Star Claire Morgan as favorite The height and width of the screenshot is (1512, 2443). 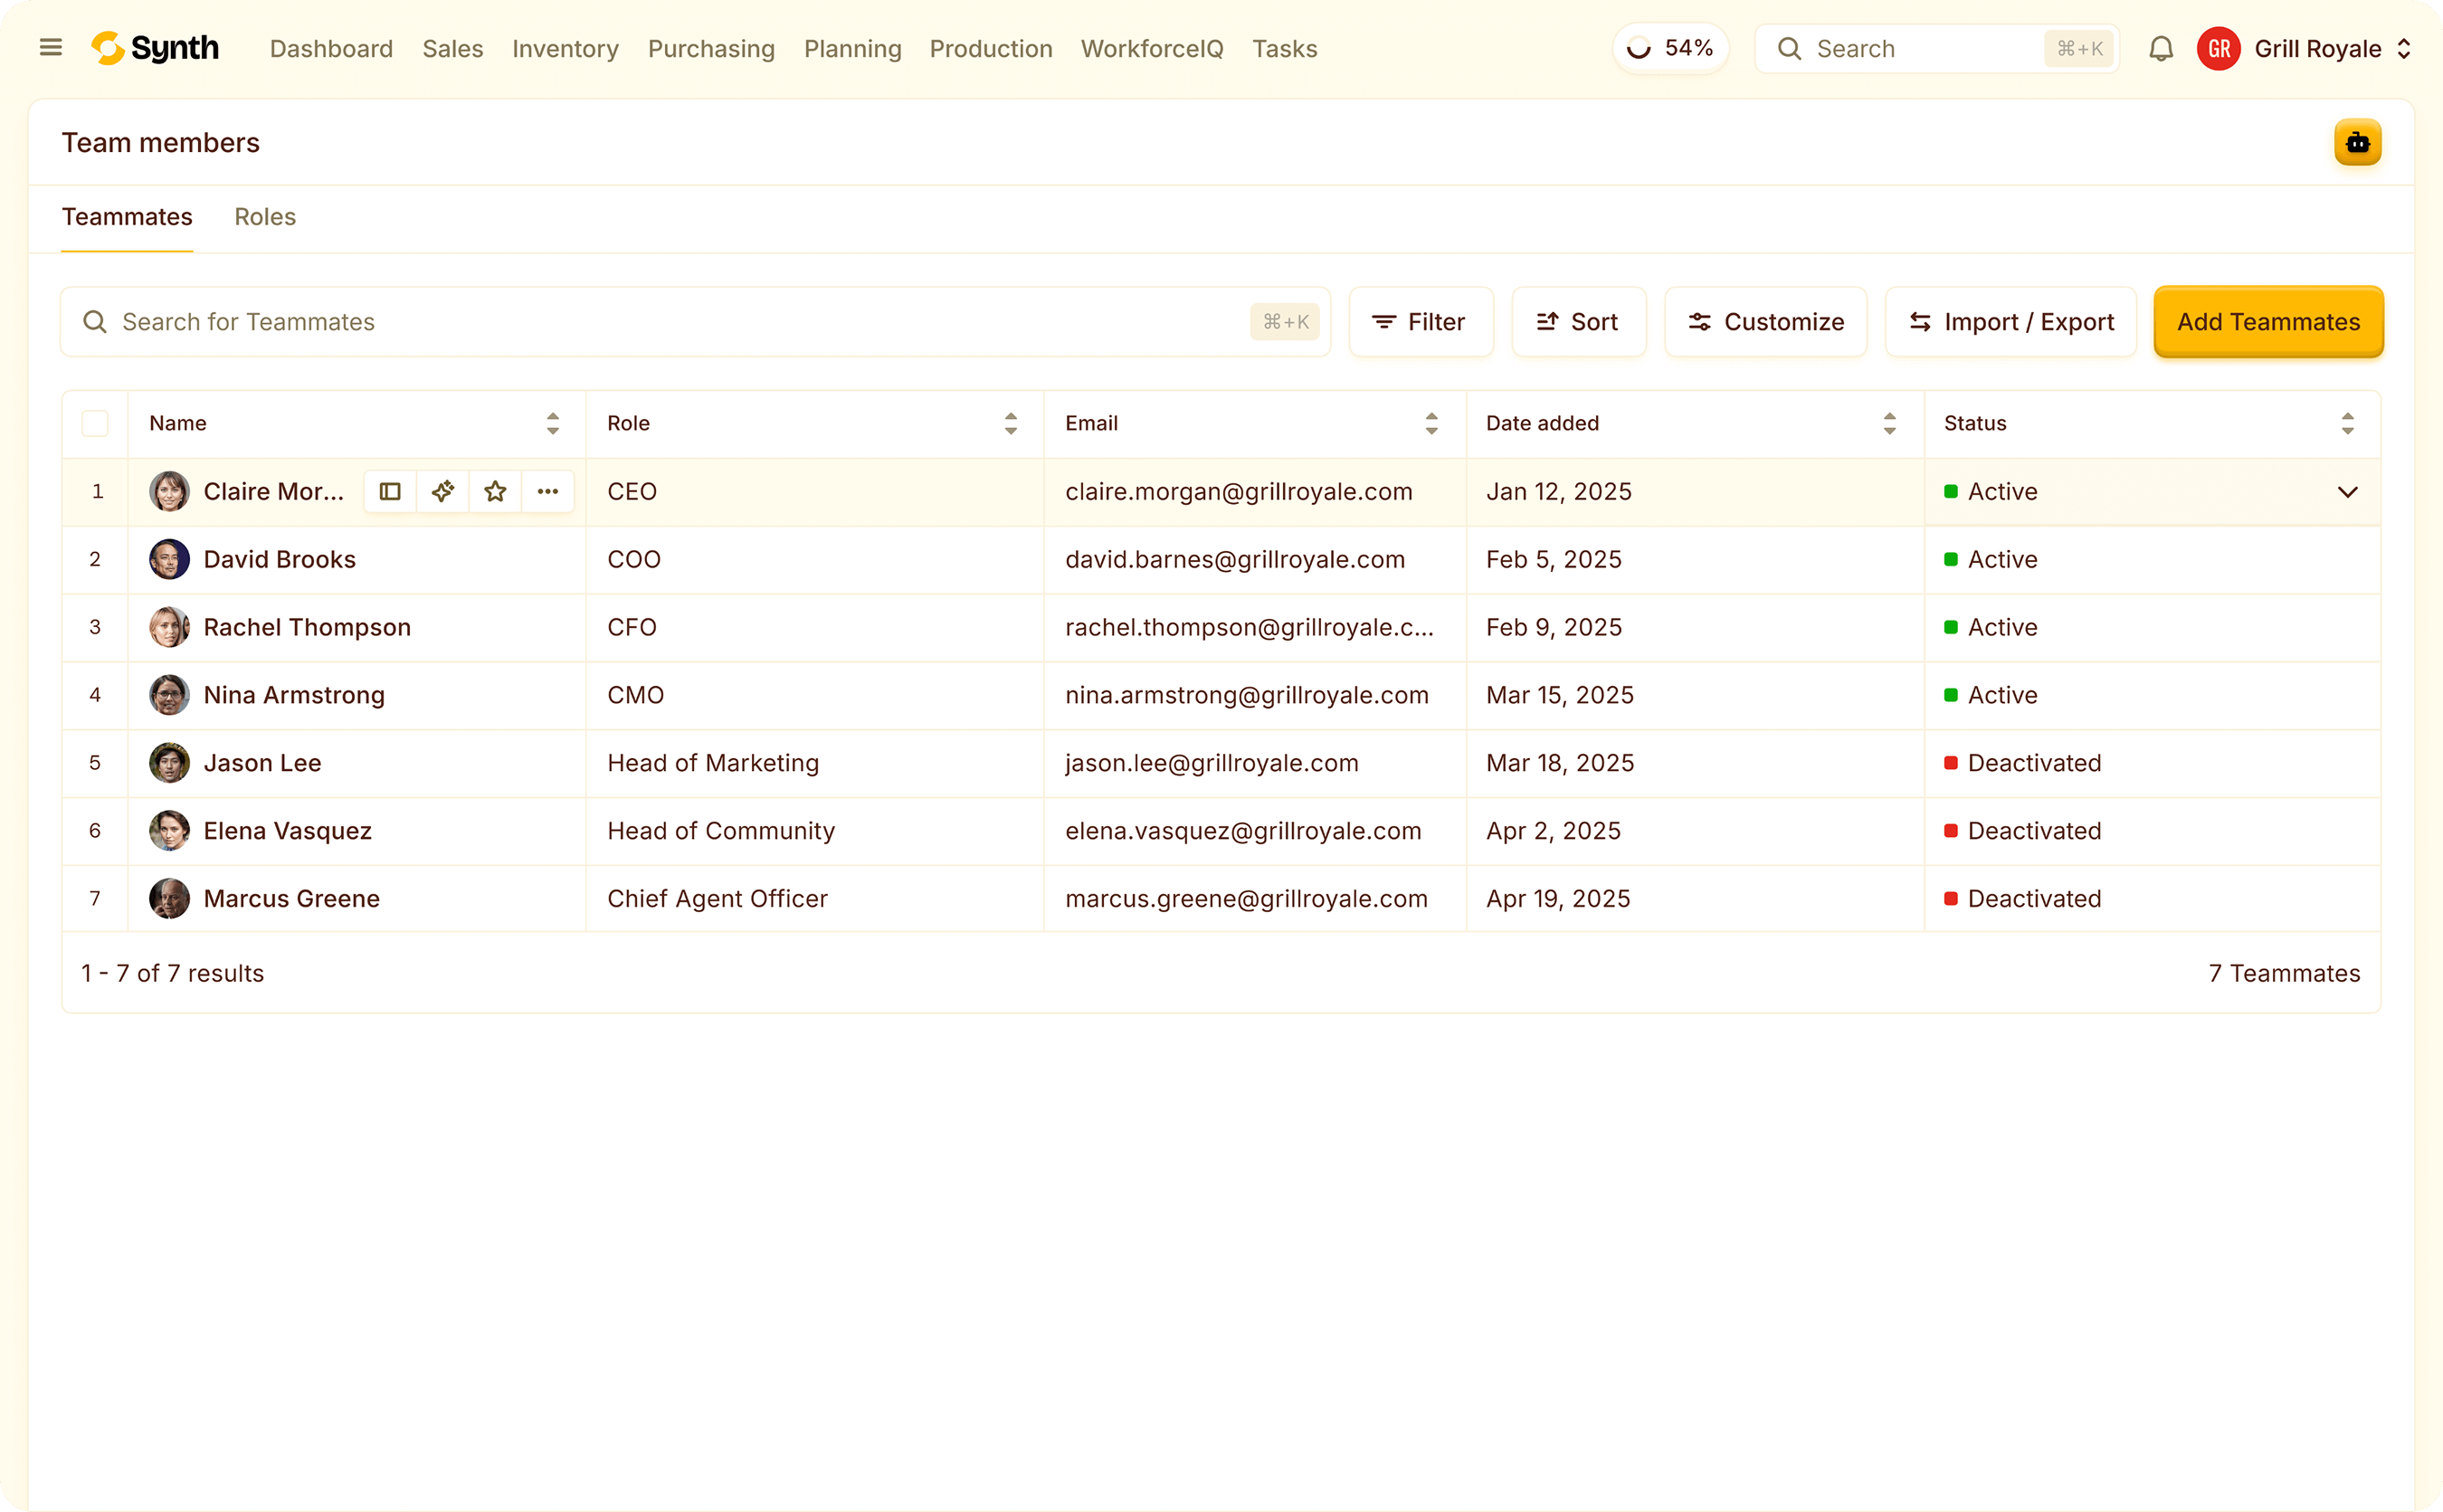click(495, 491)
